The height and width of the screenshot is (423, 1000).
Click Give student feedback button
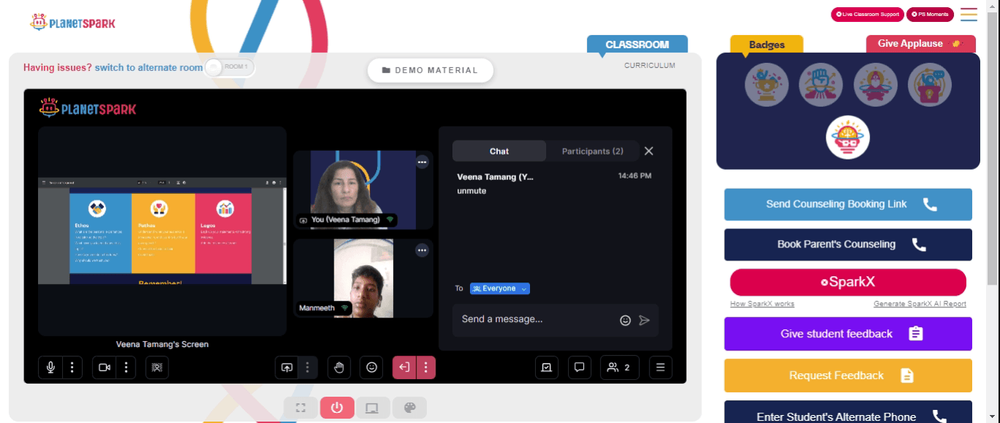pyautogui.click(x=848, y=334)
